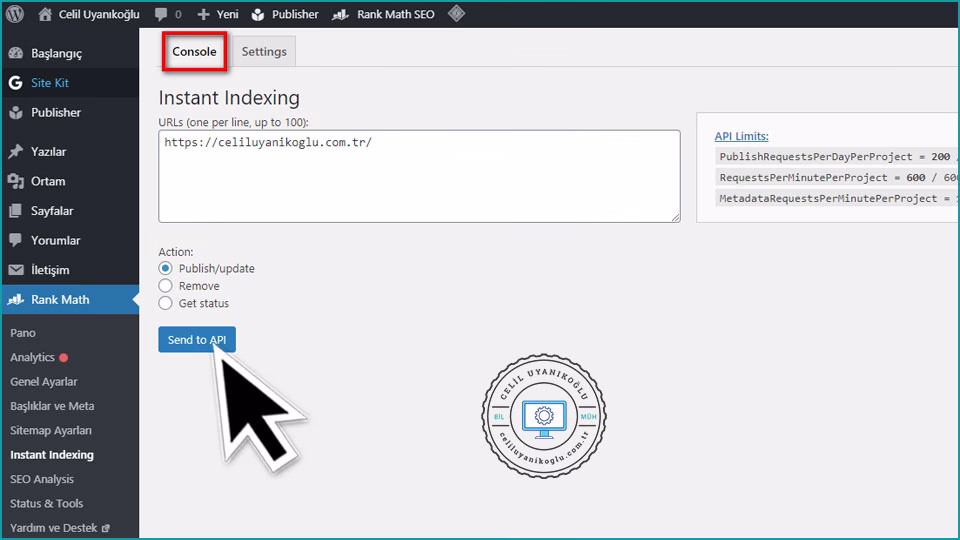
Task: Click inside the URLs text area
Action: [419, 176]
